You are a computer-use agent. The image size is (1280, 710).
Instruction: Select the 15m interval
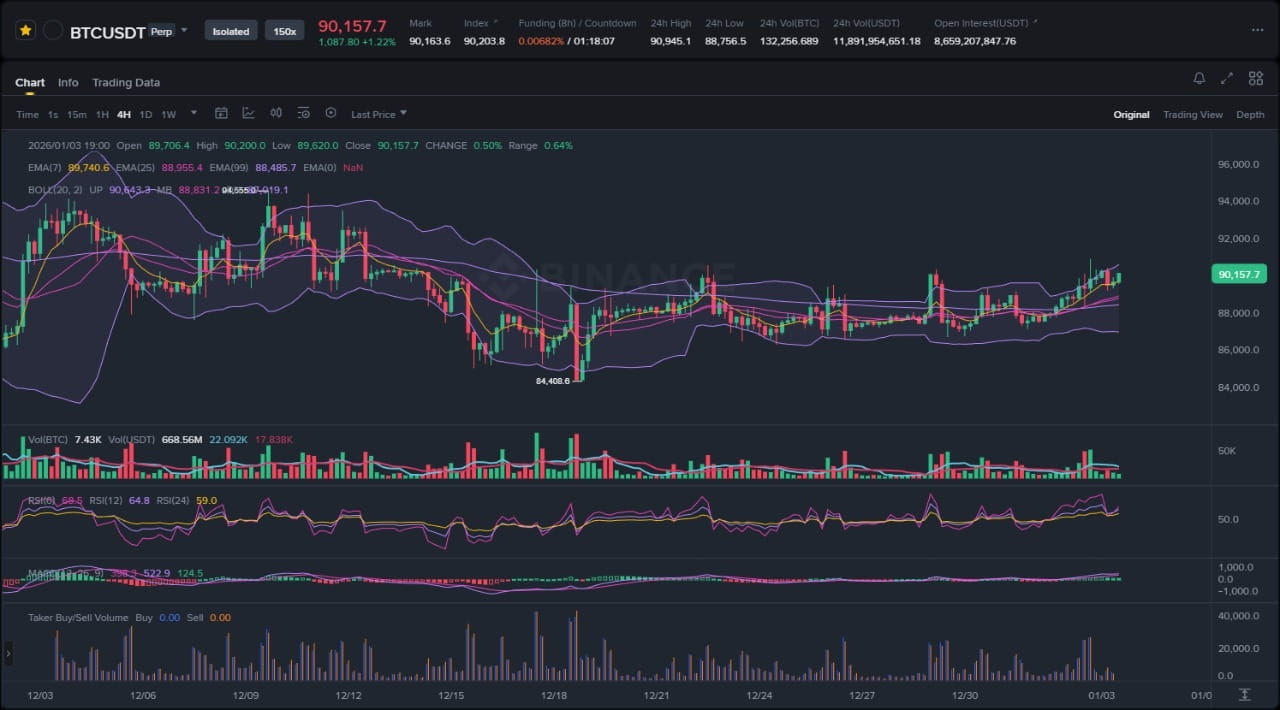coord(77,114)
